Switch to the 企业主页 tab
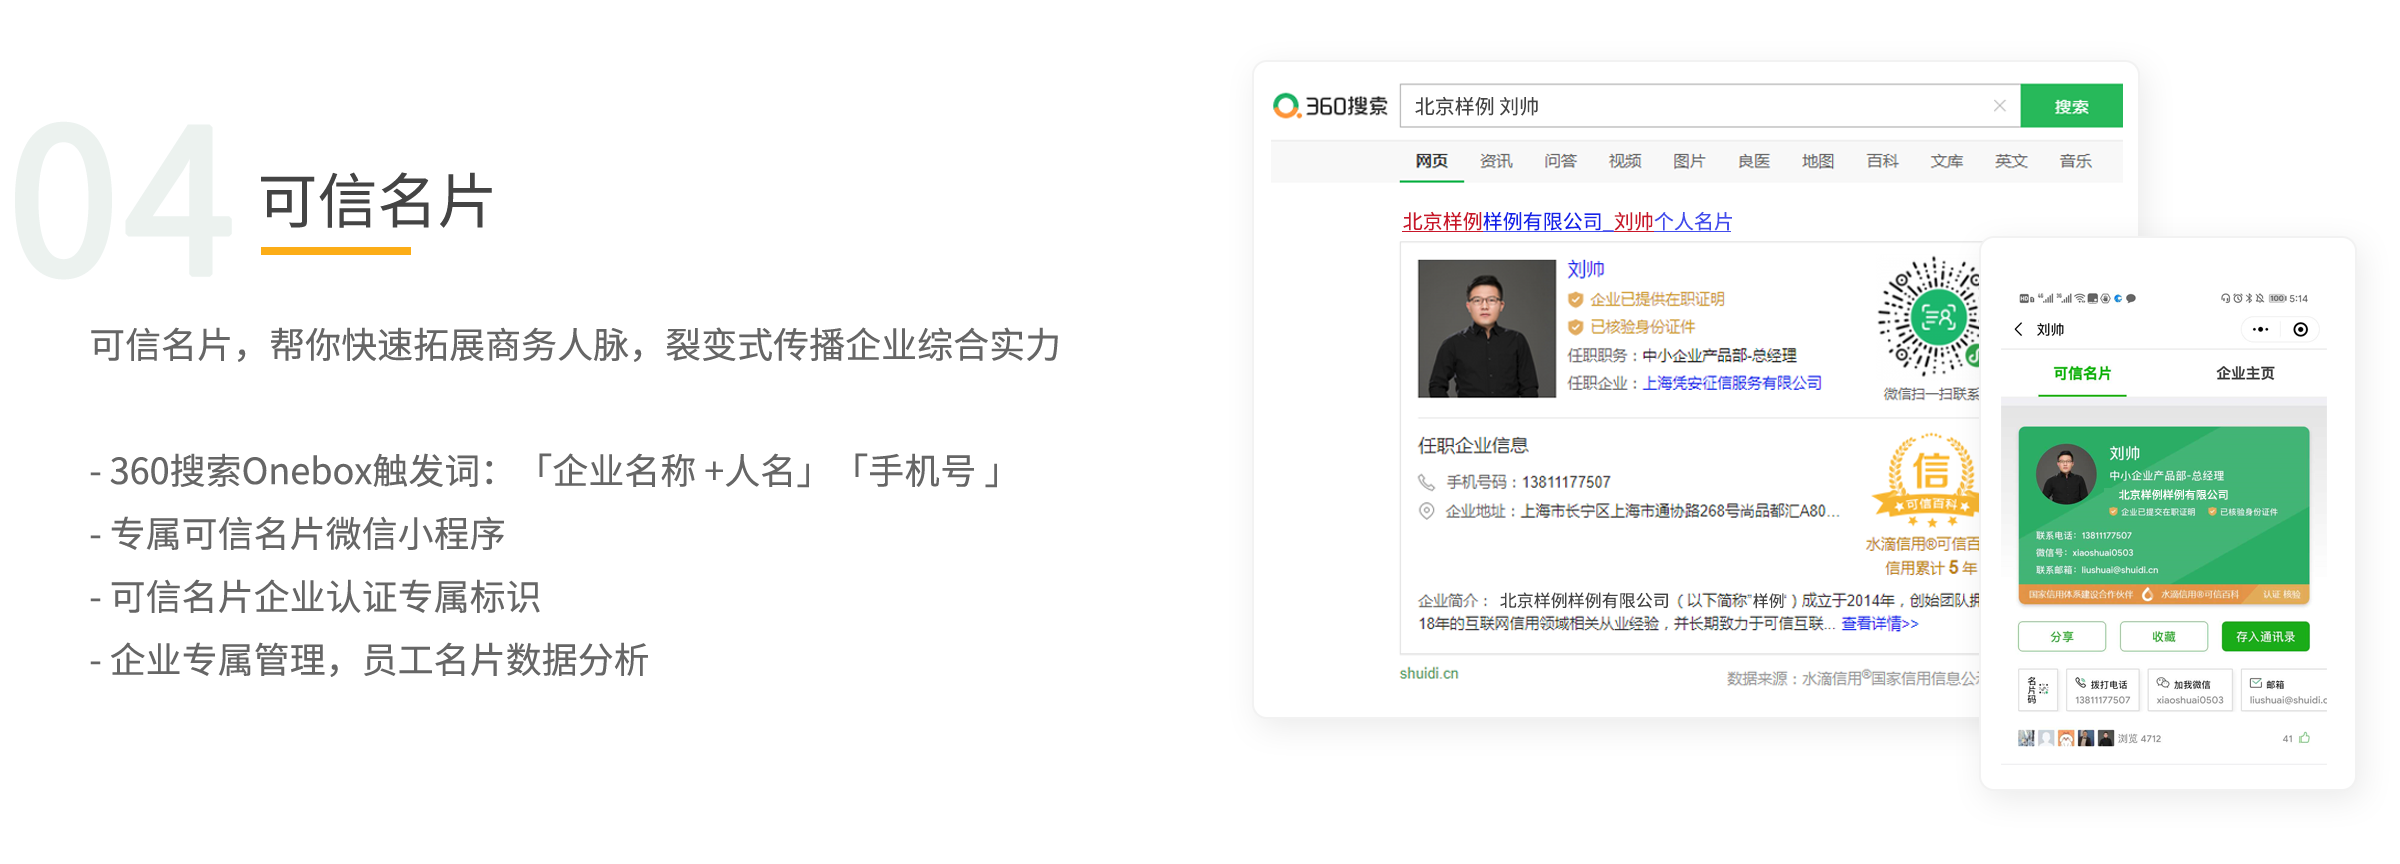 (2244, 373)
